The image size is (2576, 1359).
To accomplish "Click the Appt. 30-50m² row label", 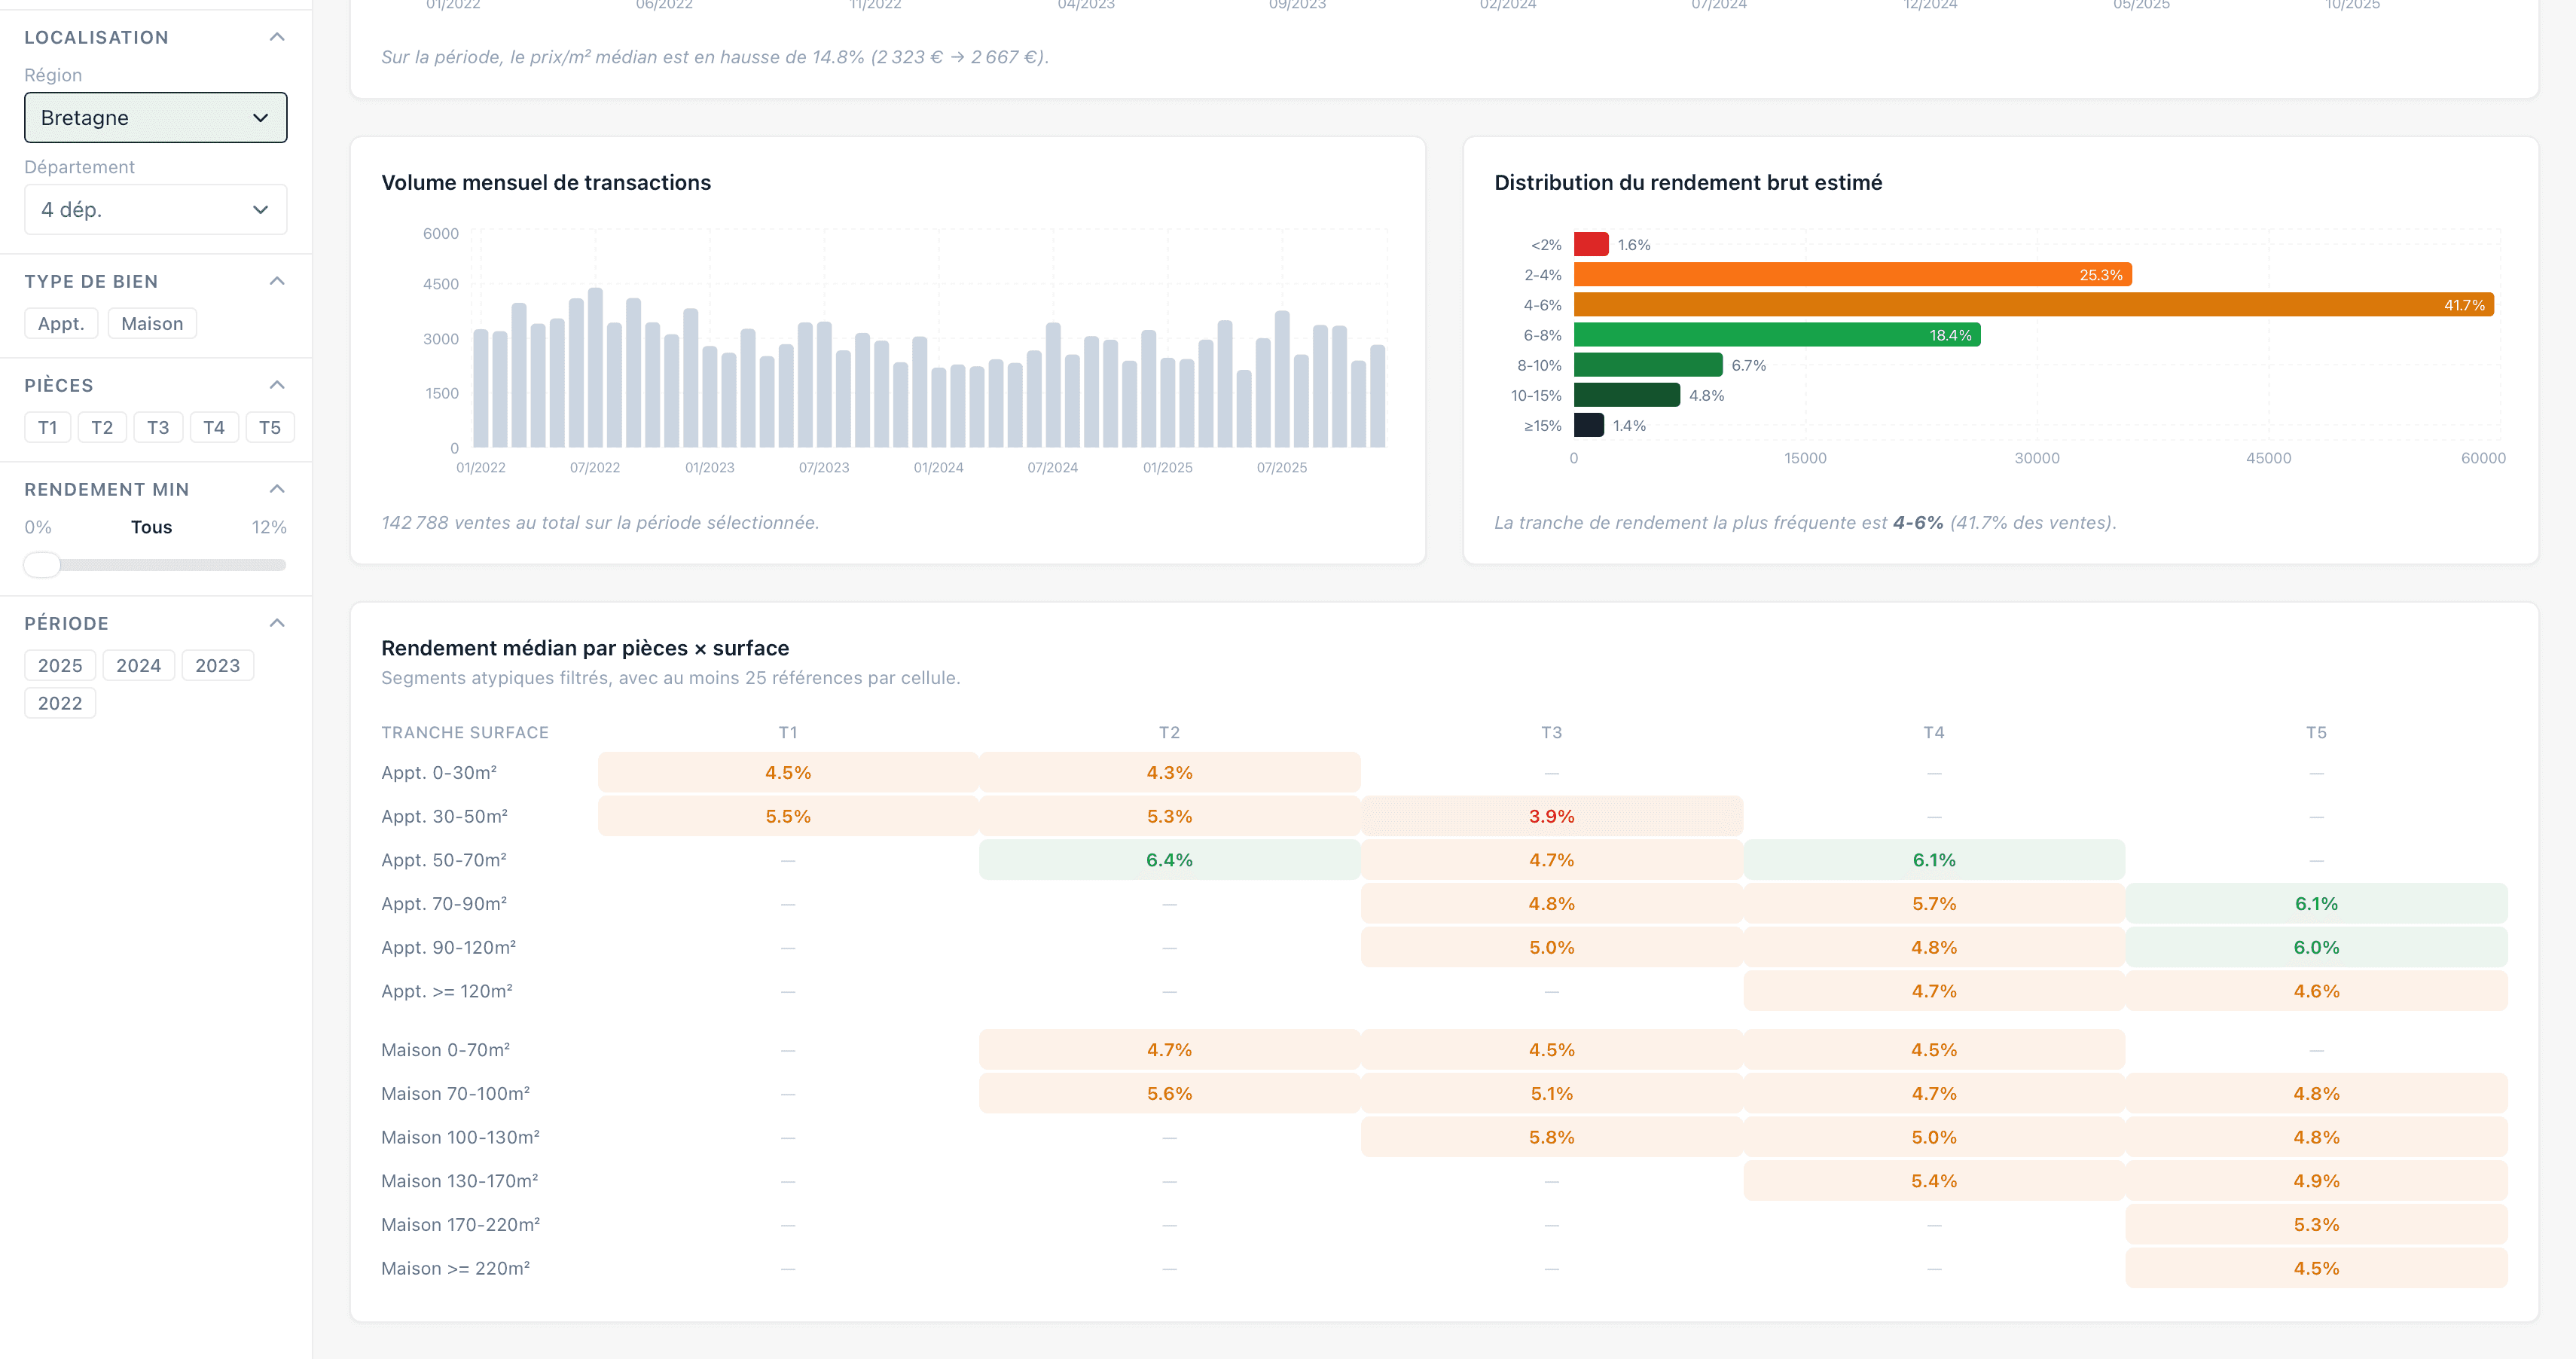I will click(x=444, y=817).
